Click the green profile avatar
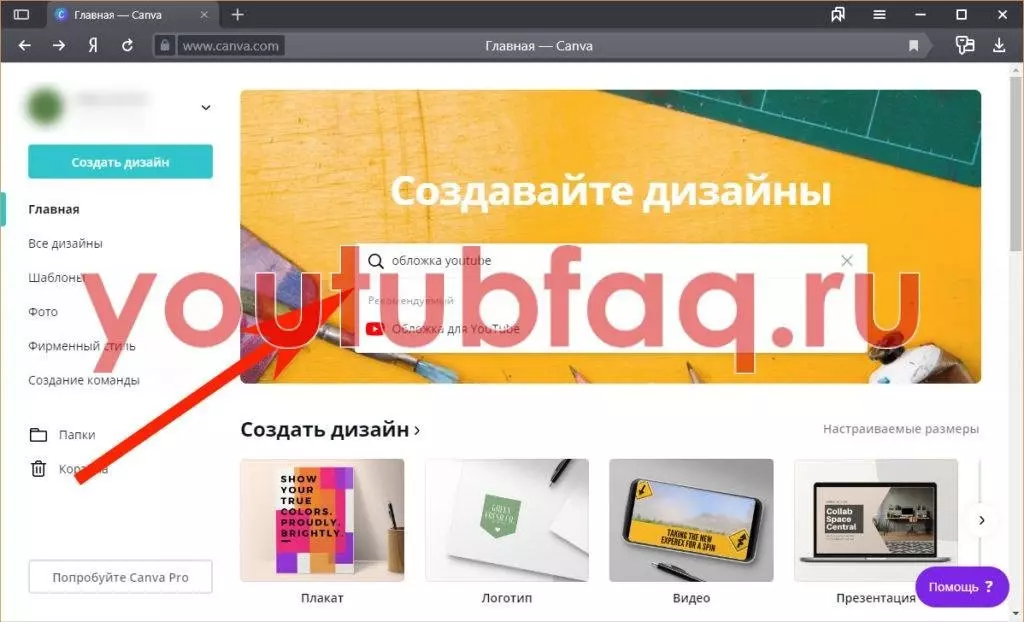This screenshot has height=622, width=1024. (x=44, y=106)
